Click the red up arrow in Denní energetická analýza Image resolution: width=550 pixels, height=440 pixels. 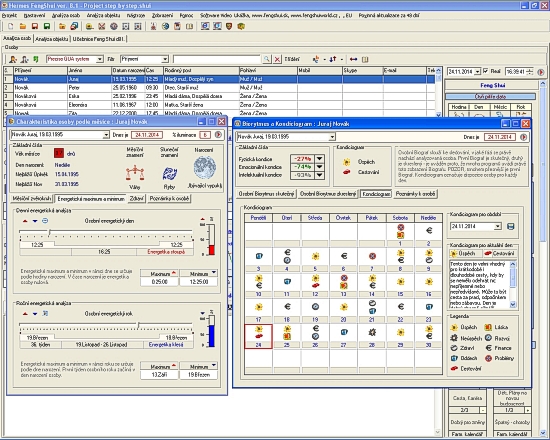pos(25,221)
